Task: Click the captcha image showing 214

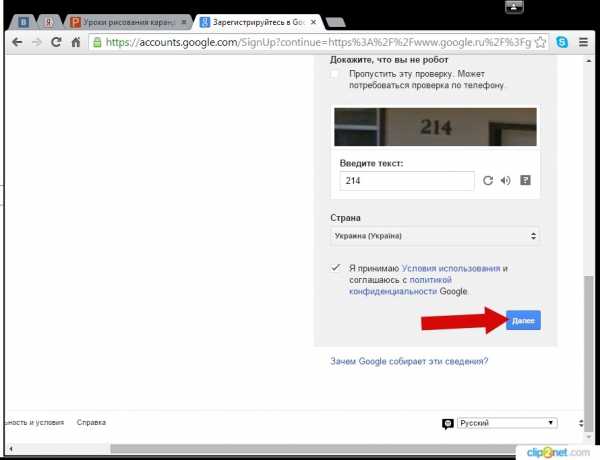Action: [435, 127]
